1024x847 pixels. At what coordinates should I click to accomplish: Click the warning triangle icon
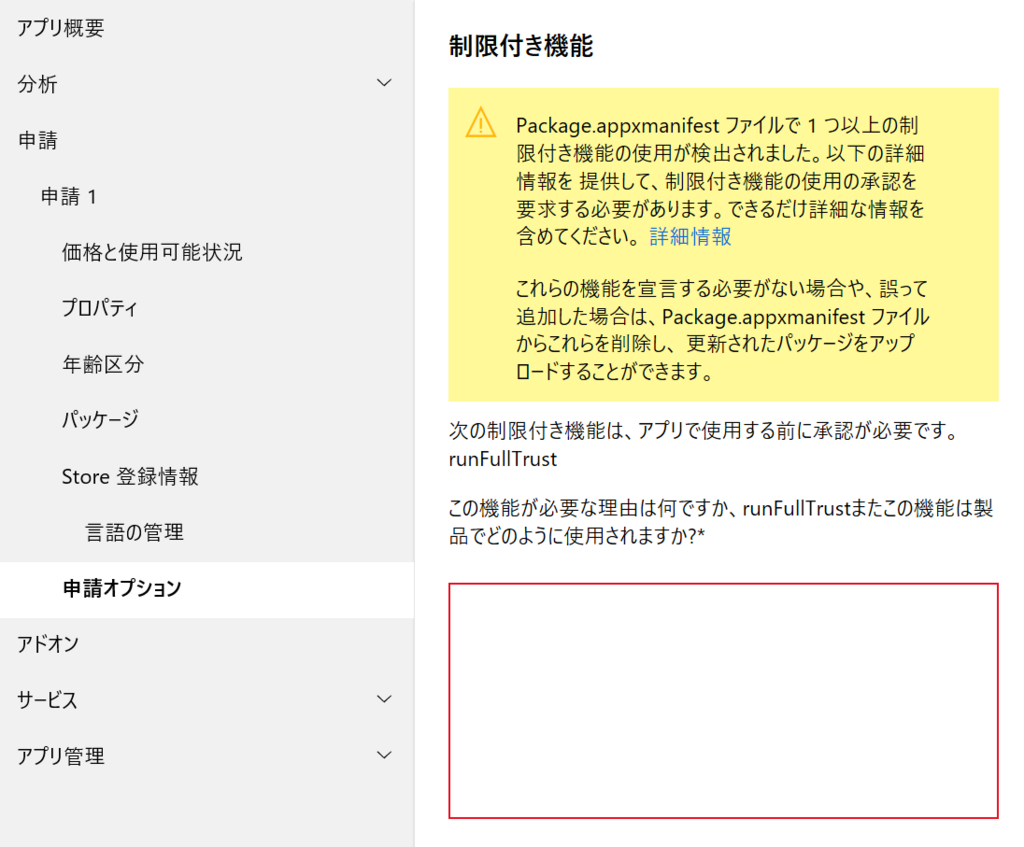pos(481,122)
